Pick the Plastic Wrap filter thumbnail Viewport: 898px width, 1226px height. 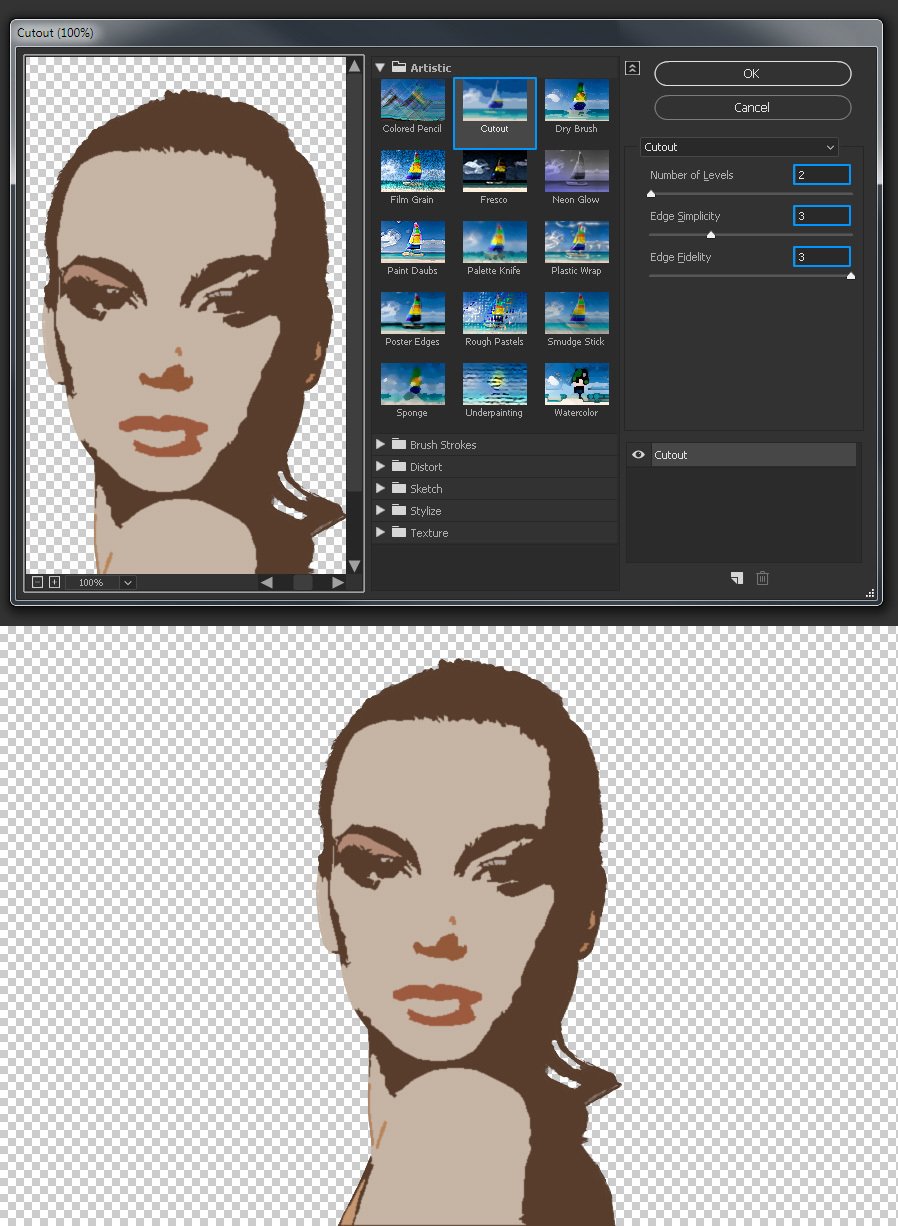576,242
